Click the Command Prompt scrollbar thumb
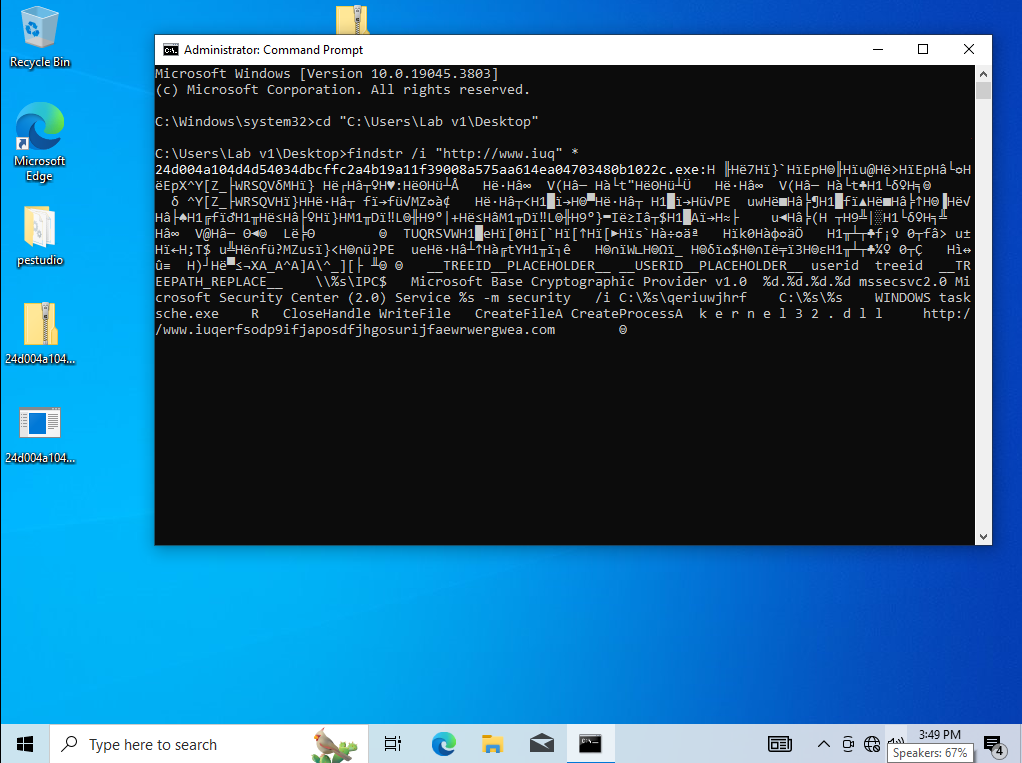Image resolution: width=1022 pixels, height=763 pixels. (x=984, y=90)
